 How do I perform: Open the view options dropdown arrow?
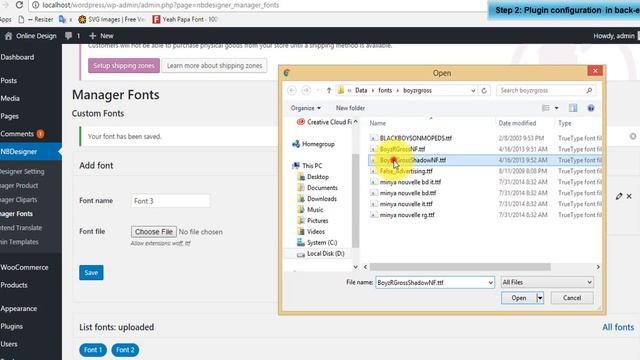556,108
